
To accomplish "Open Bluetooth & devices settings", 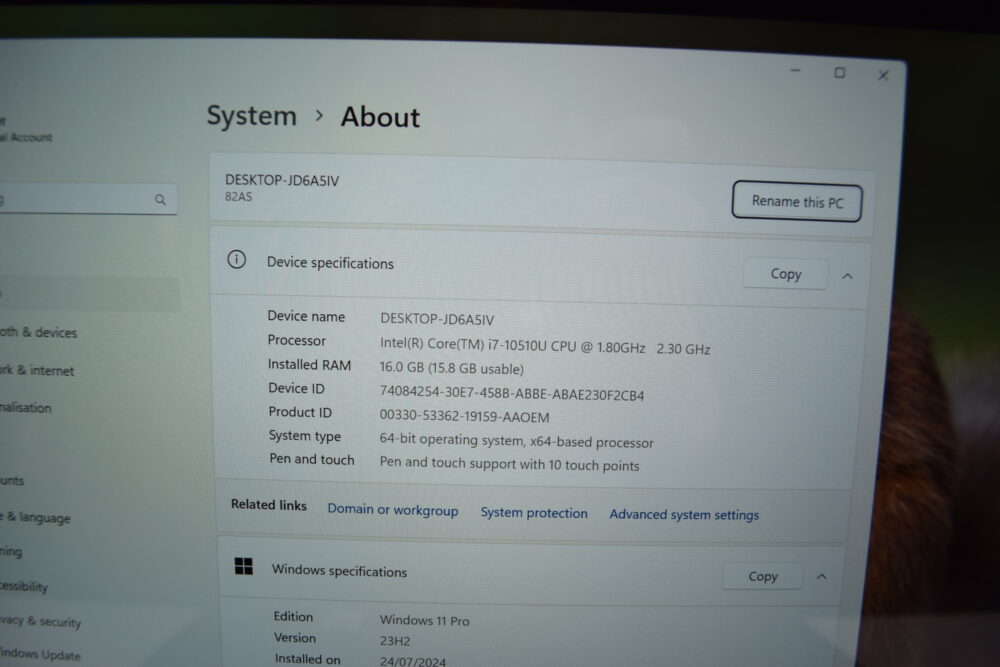I will (x=38, y=332).
